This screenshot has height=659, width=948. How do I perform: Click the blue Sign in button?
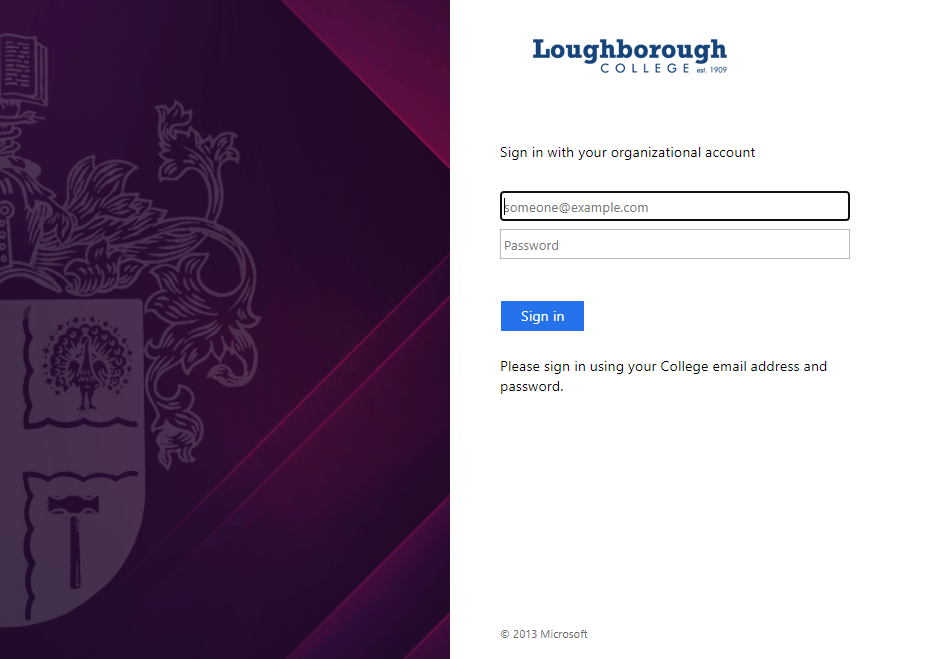(542, 316)
